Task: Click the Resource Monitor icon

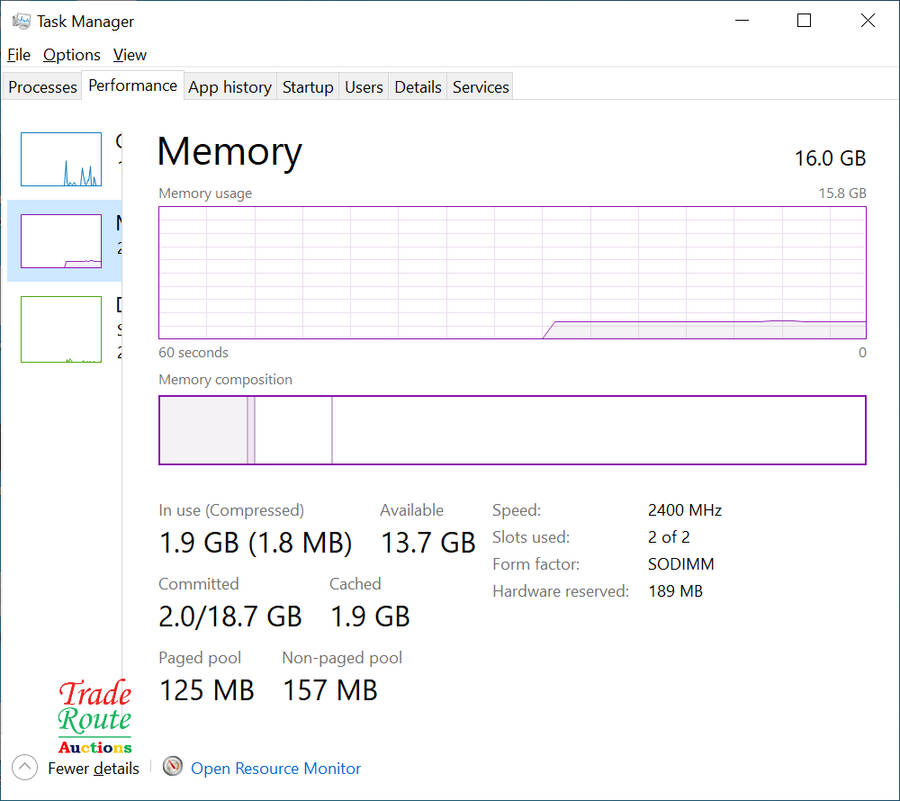Action: point(173,767)
